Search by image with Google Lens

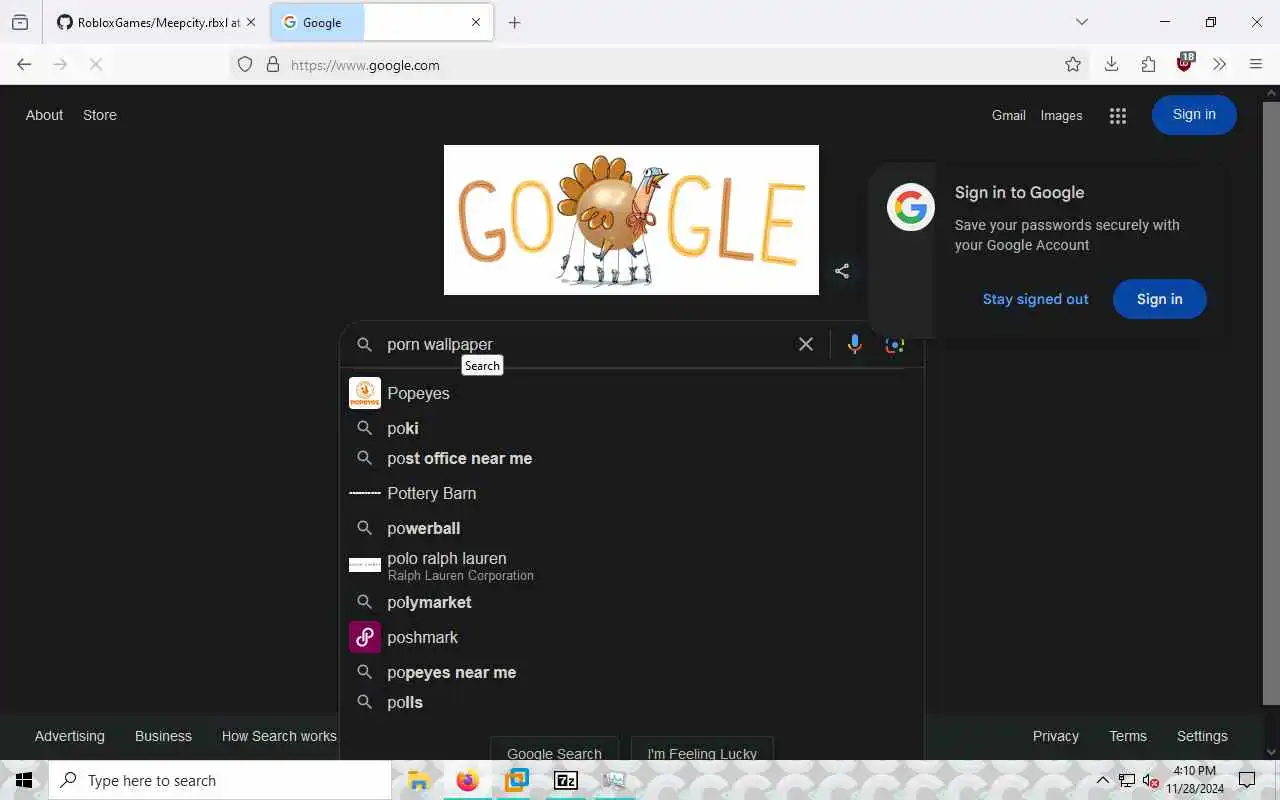(895, 345)
